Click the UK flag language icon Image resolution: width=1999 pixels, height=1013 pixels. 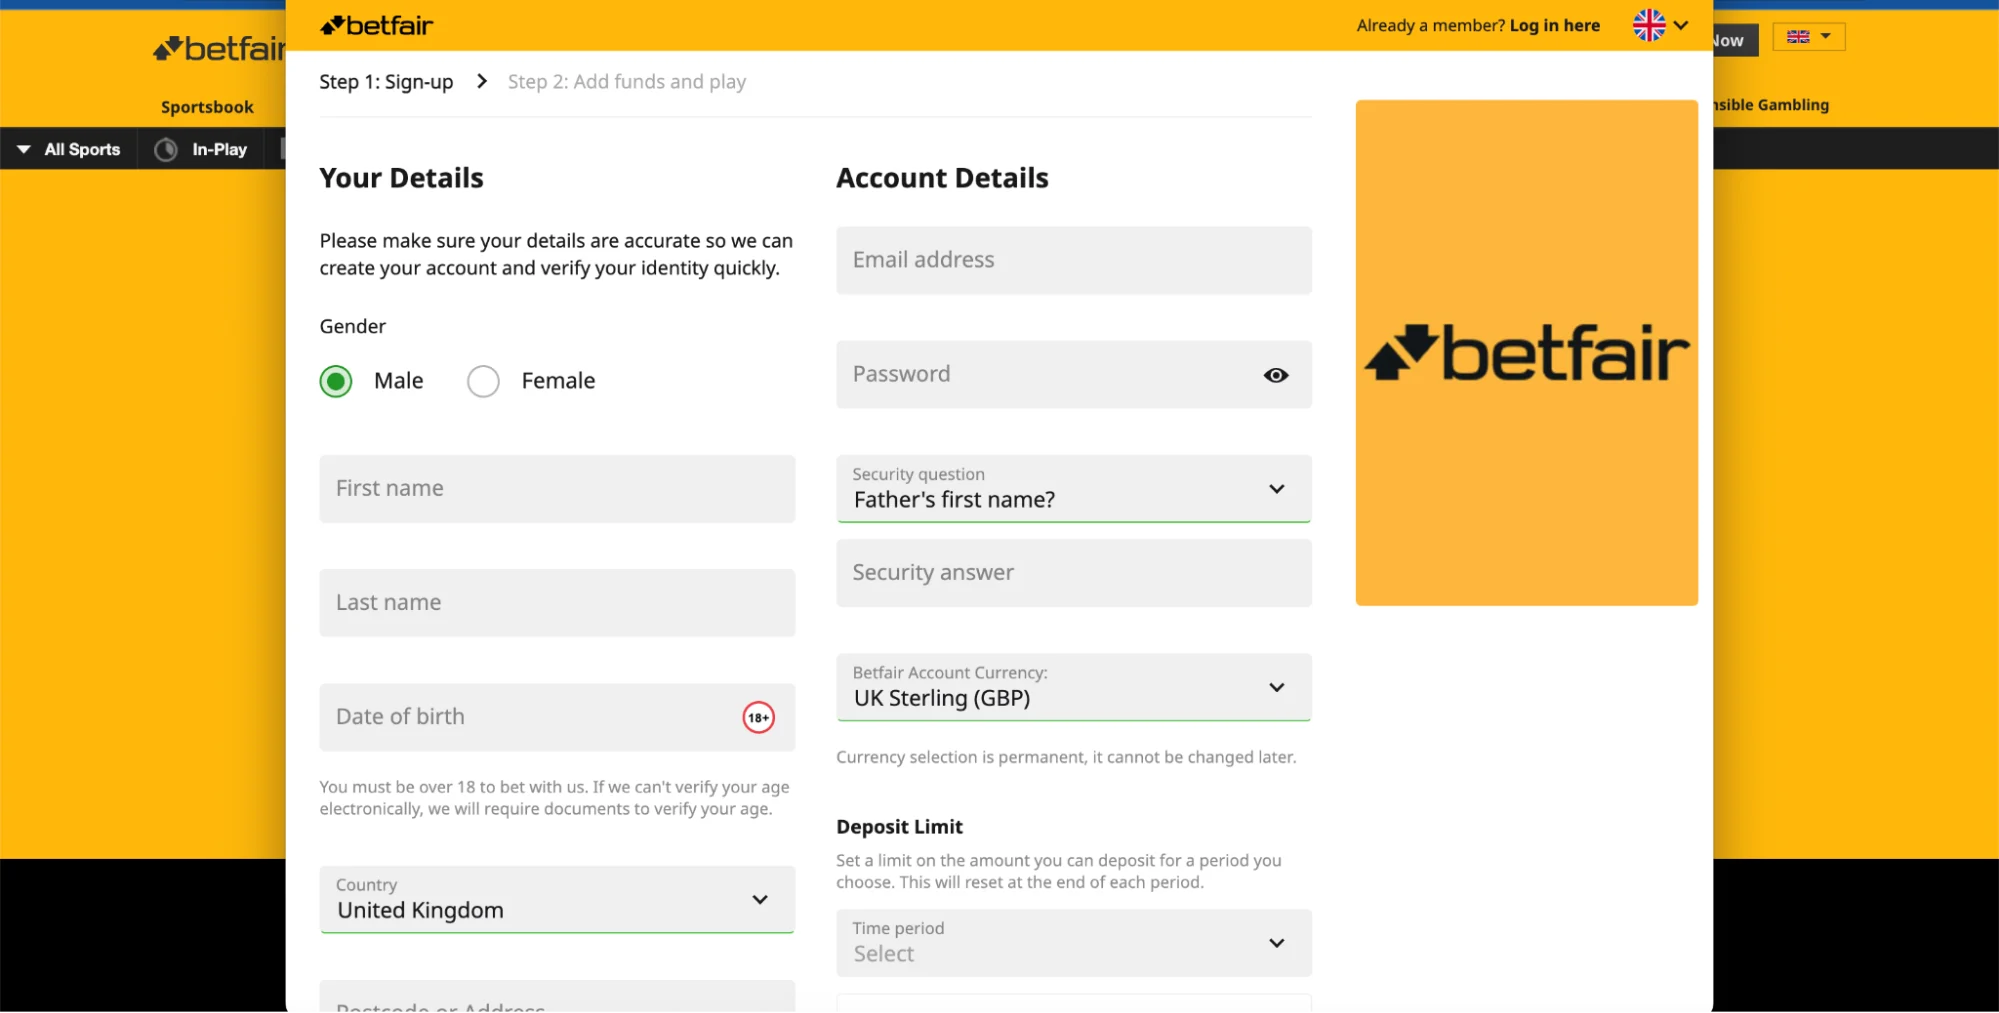1649,26
